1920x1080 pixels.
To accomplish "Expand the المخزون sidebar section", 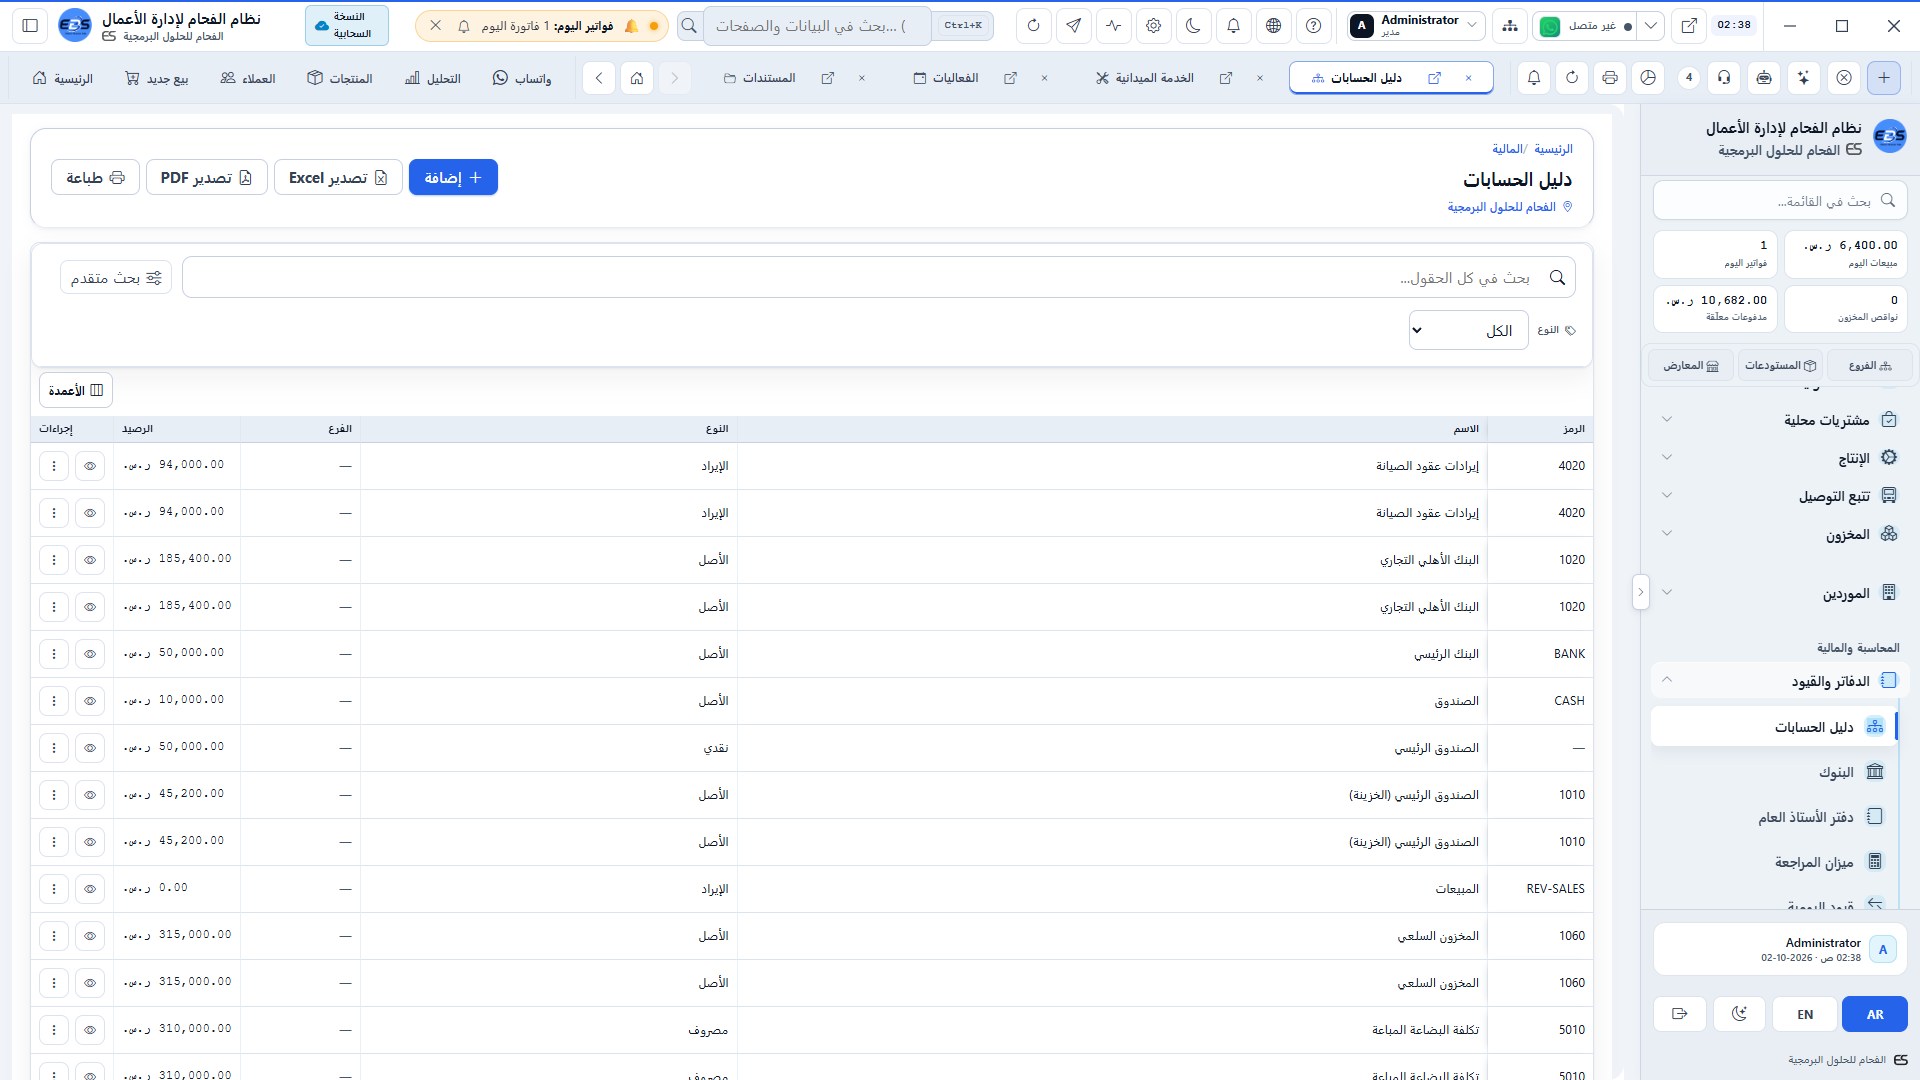I will point(1780,534).
